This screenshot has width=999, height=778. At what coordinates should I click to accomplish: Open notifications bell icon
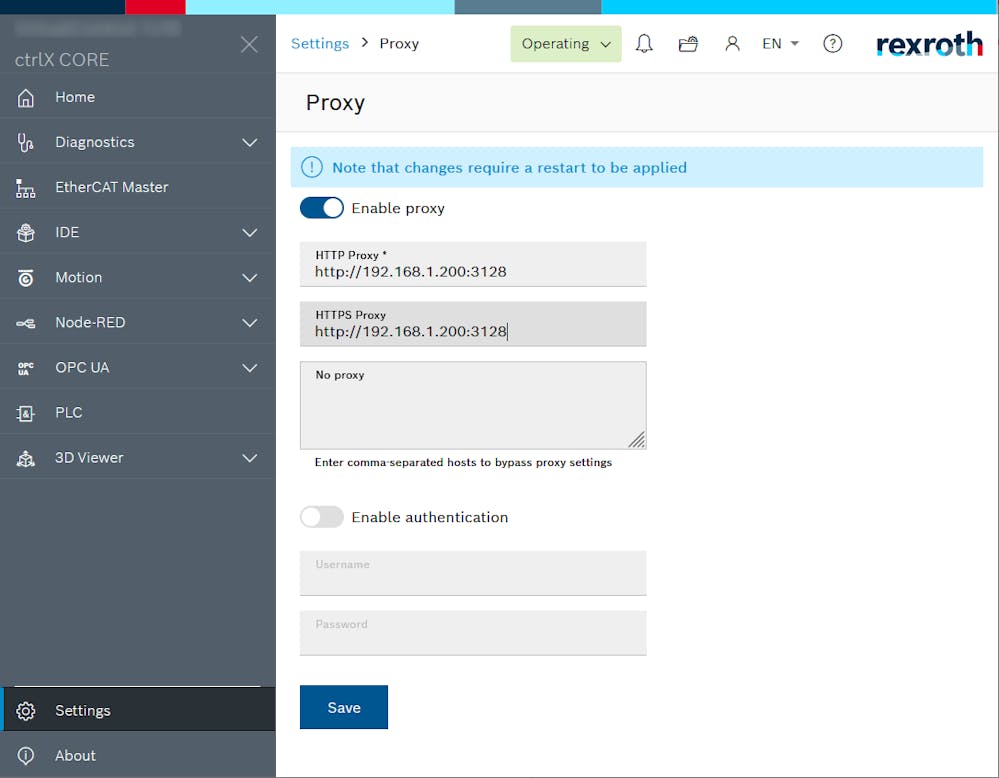pos(644,43)
